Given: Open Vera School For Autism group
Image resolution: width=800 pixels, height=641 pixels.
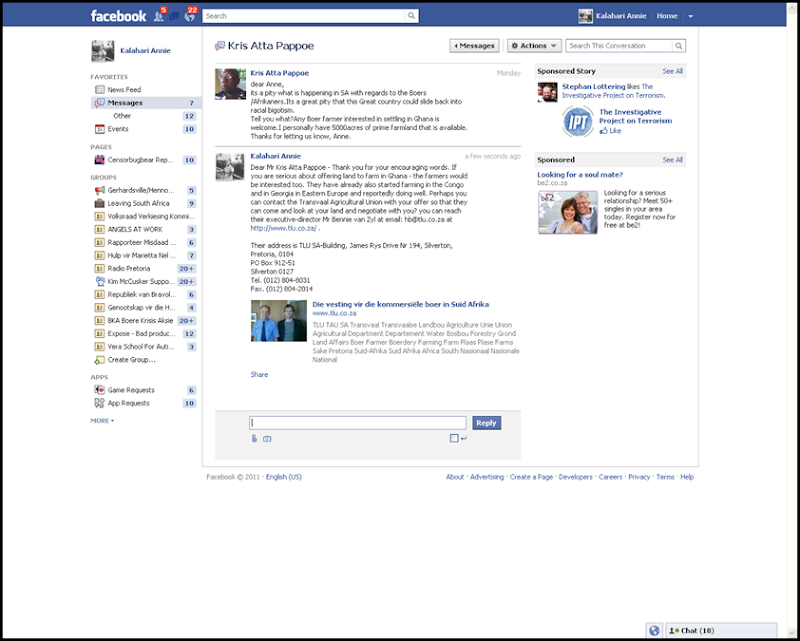Looking at the screenshot, I should click(x=141, y=347).
